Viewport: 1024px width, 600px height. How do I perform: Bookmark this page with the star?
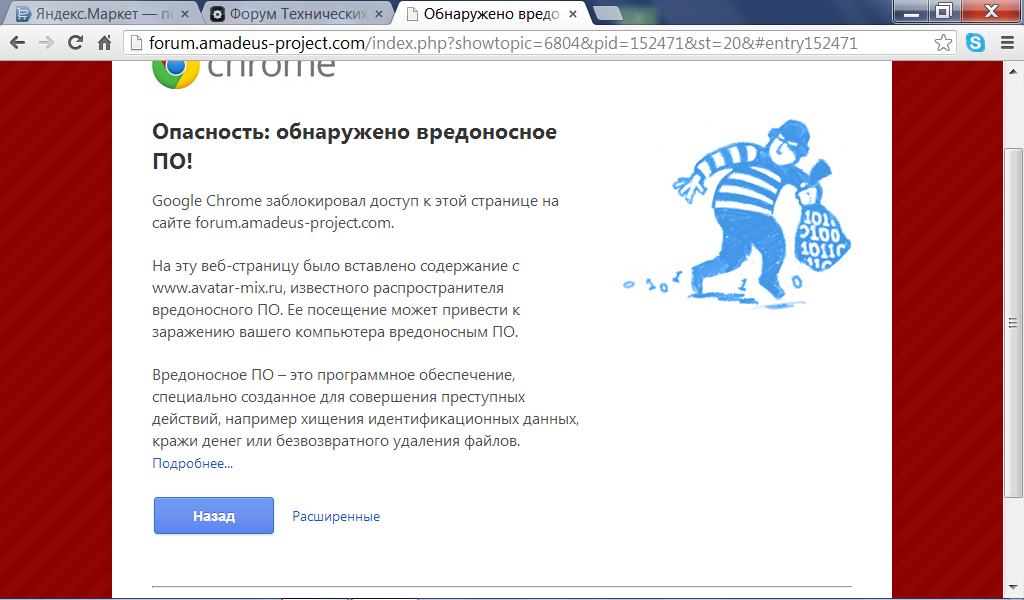[943, 43]
